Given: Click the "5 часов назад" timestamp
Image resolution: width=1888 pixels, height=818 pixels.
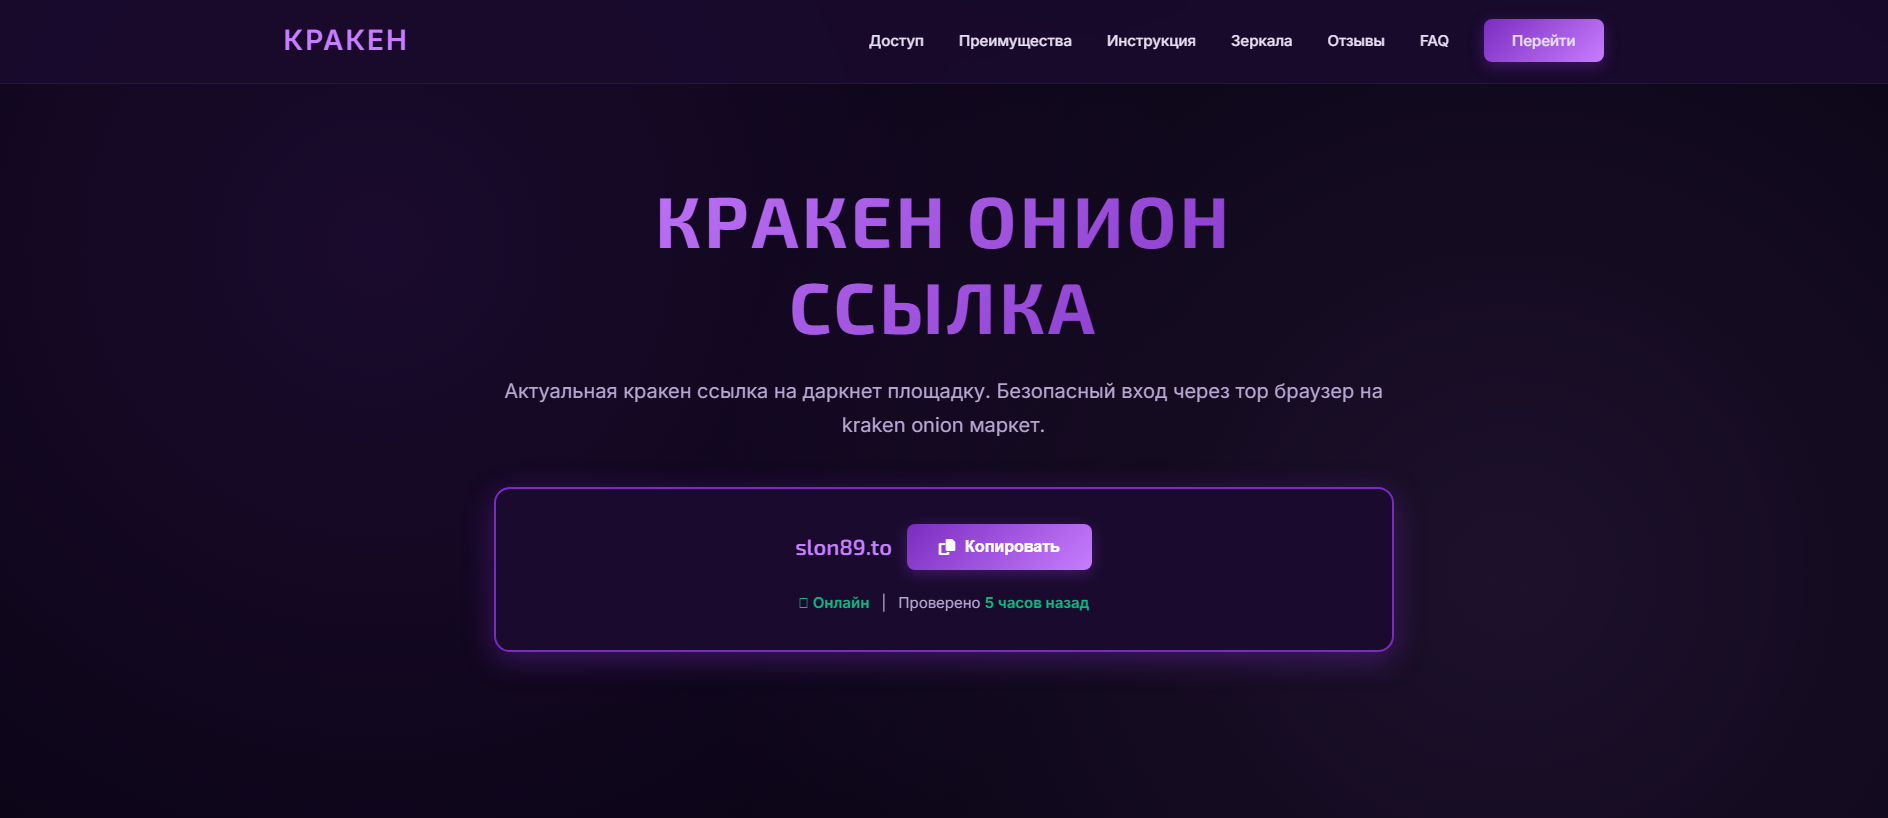Looking at the screenshot, I should (x=1037, y=603).
